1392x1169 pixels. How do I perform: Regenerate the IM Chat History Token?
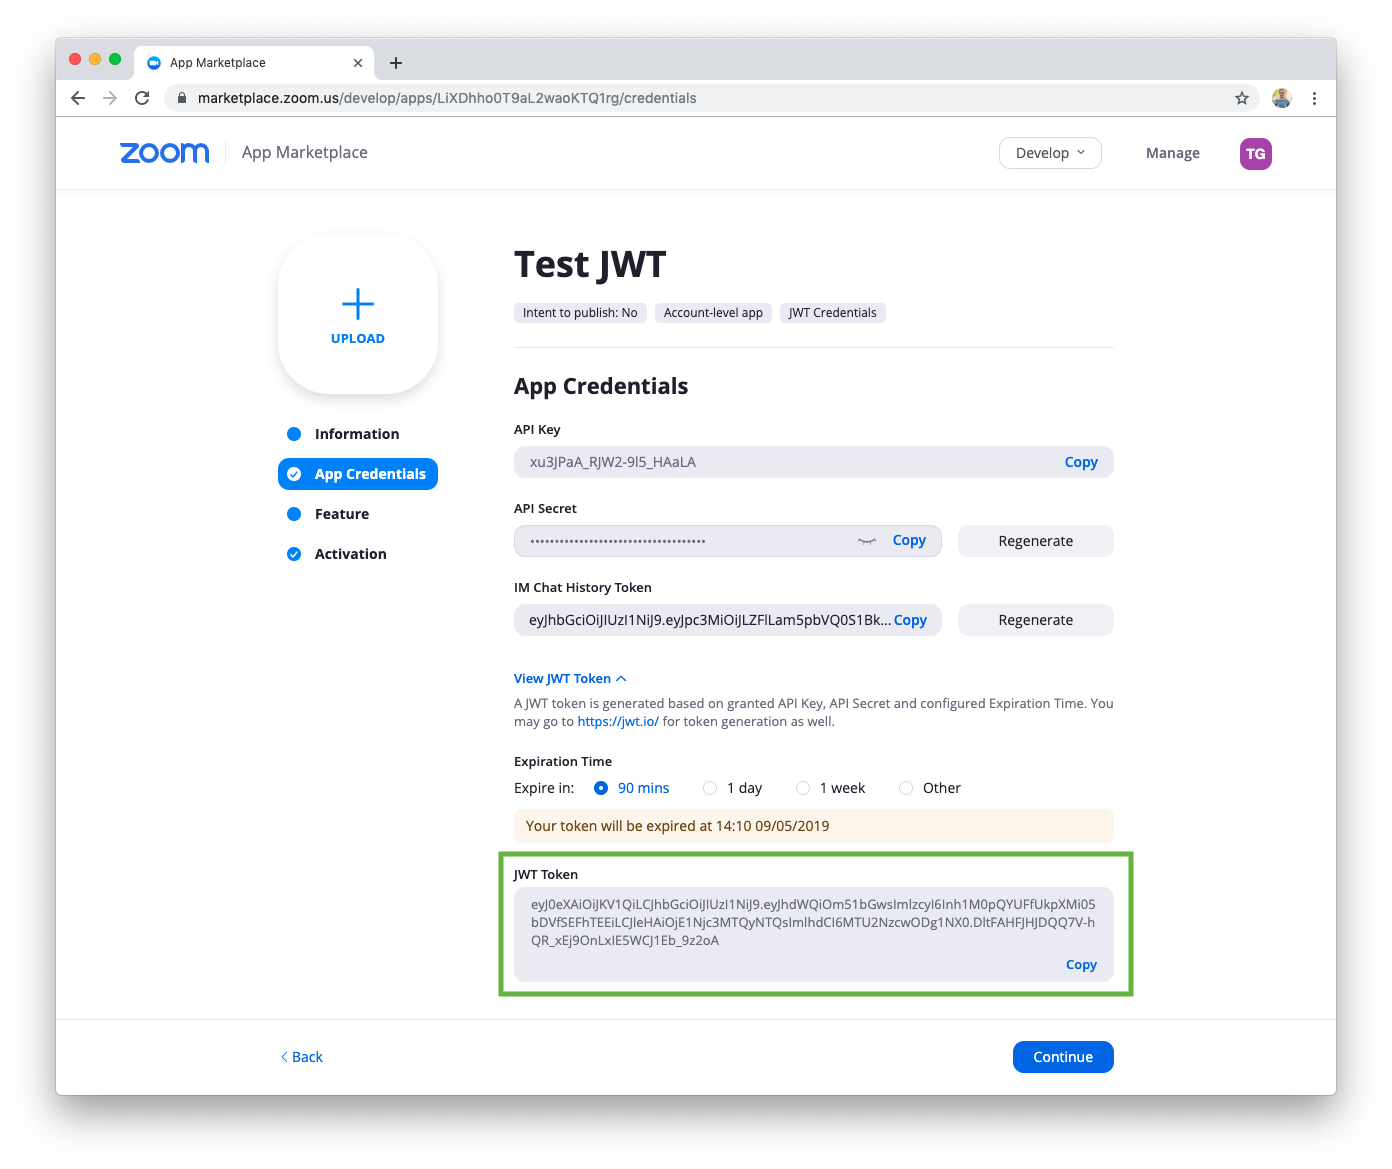1036,620
